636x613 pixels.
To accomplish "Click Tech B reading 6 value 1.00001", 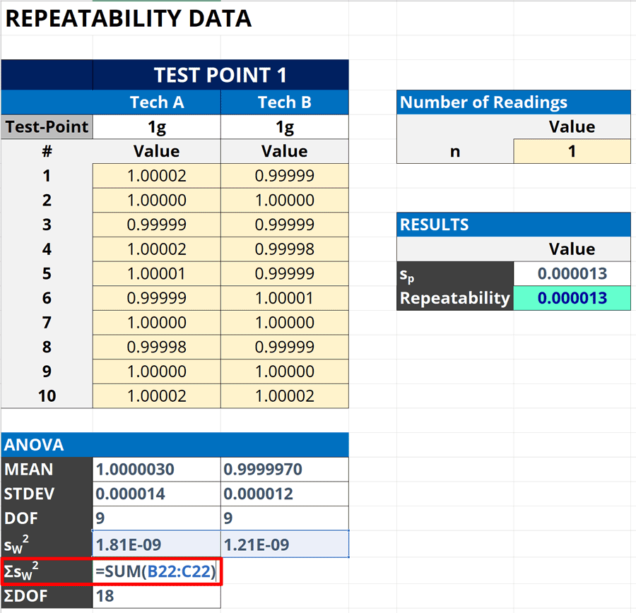I will pyautogui.click(x=284, y=298).
